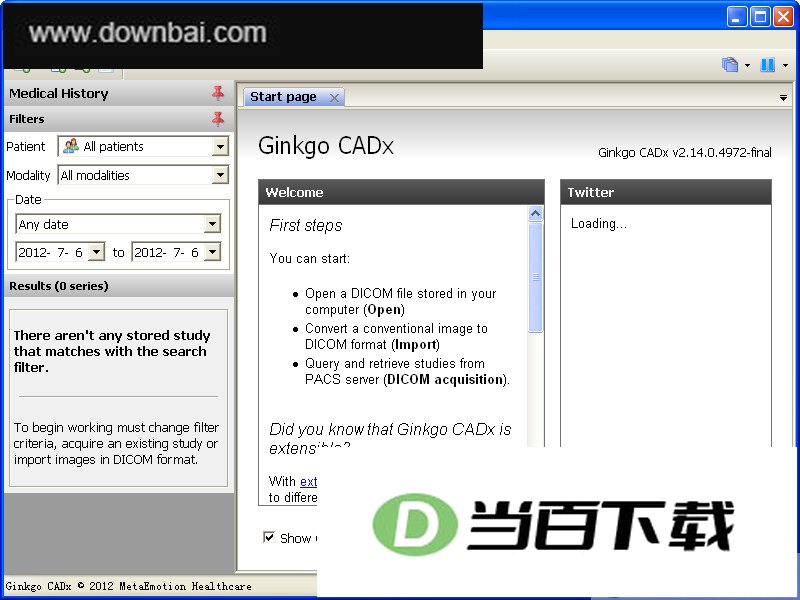Toggle the Filters panel pin
Screen dimensions: 800x600
click(218, 119)
